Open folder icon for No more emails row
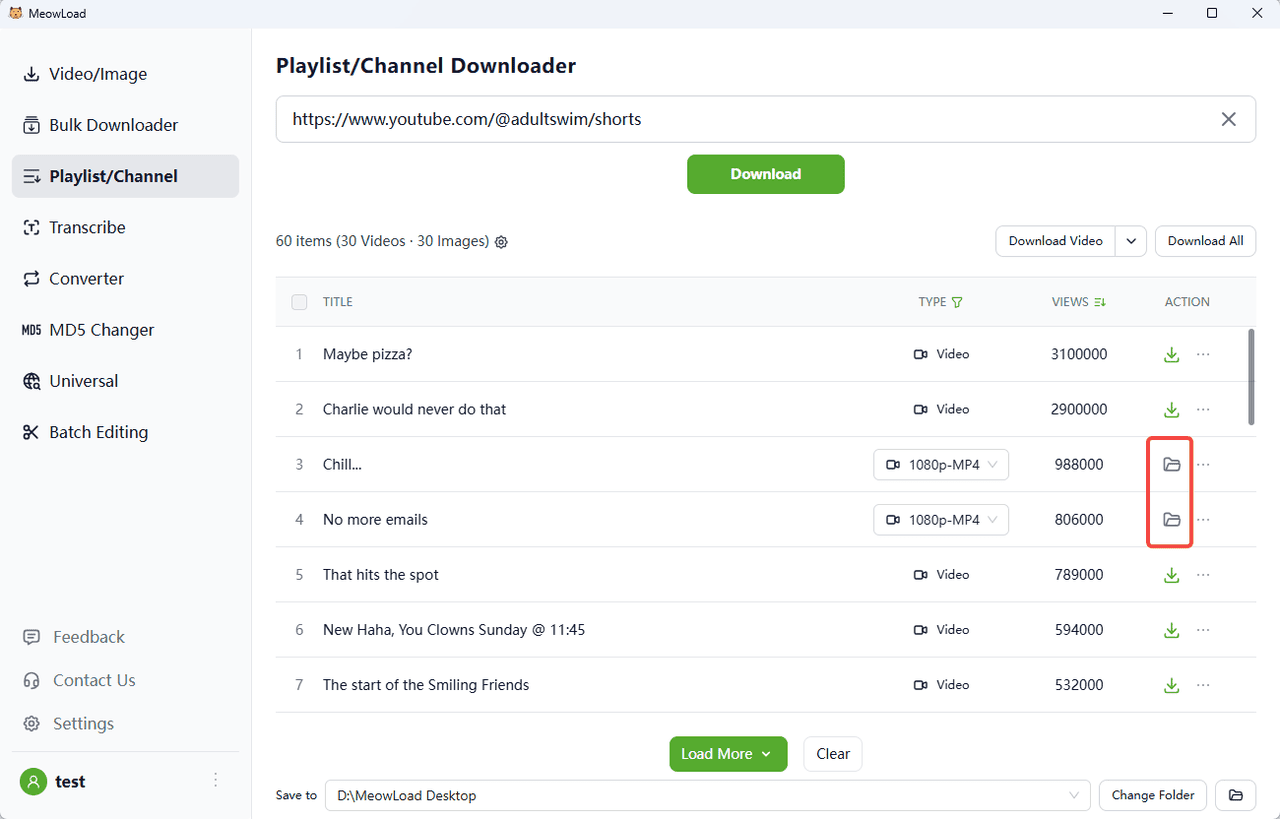 click(1171, 520)
